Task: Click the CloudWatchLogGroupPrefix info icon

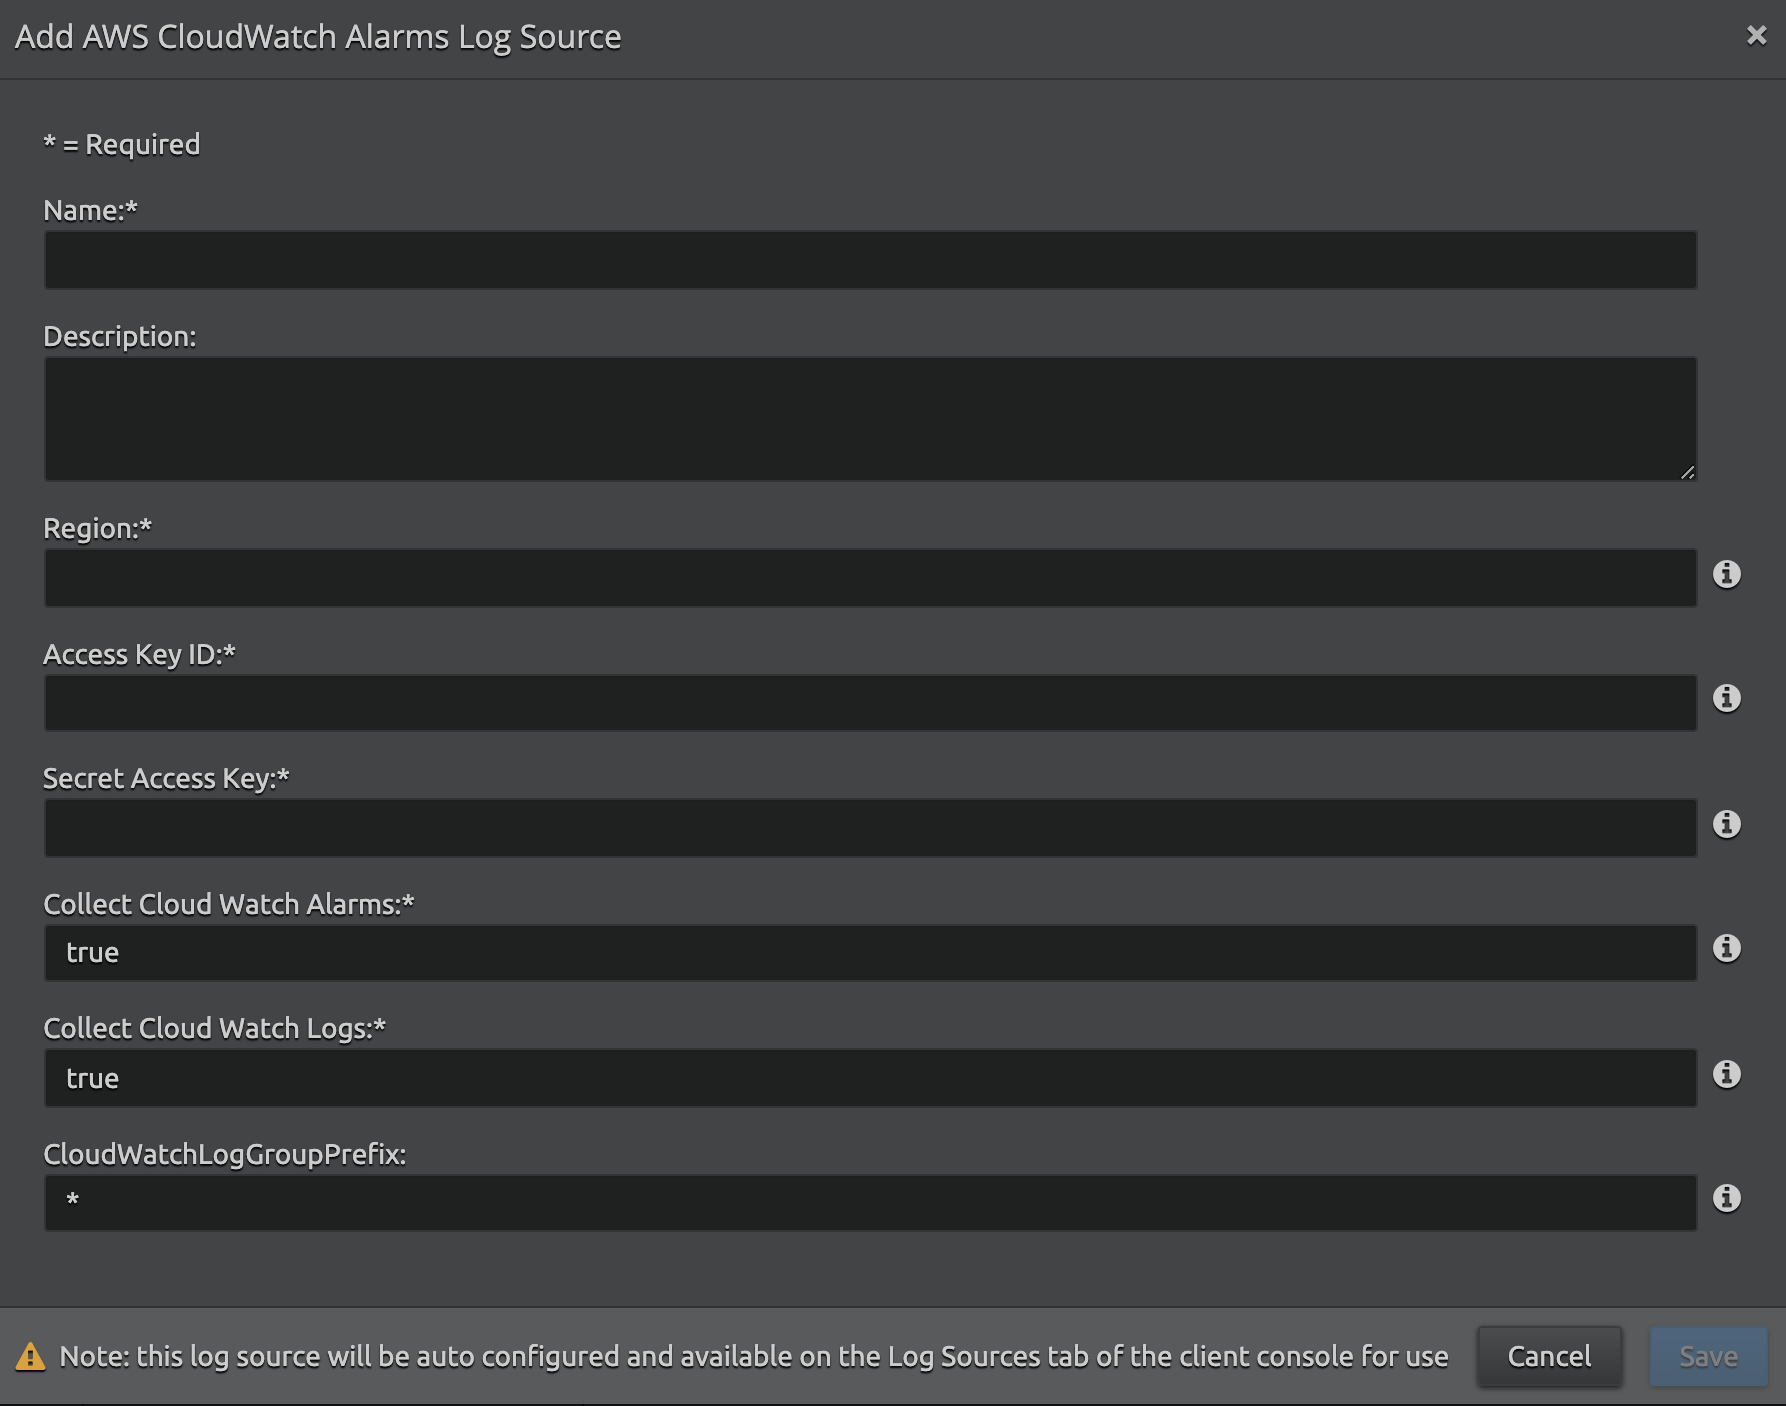Action: (x=1726, y=1198)
